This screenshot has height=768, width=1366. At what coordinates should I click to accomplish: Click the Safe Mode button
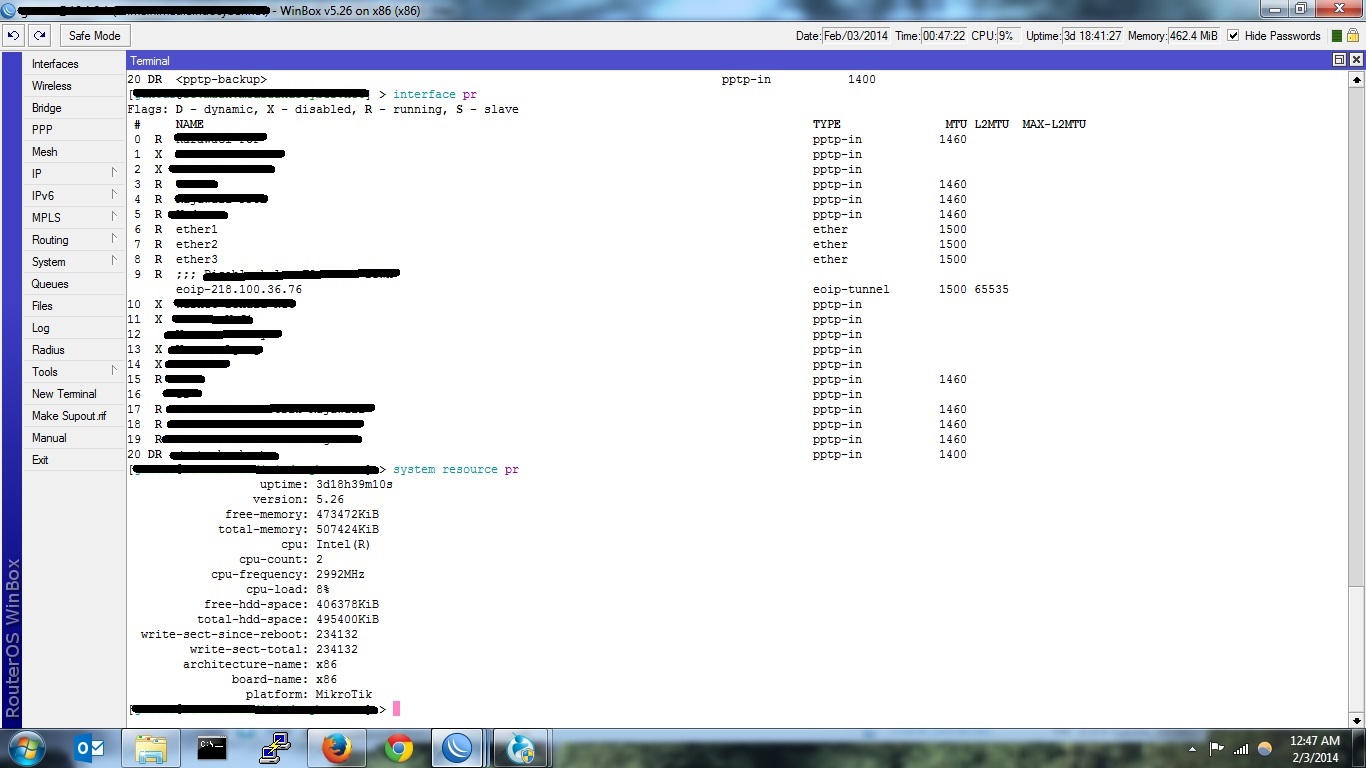[x=94, y=35]
